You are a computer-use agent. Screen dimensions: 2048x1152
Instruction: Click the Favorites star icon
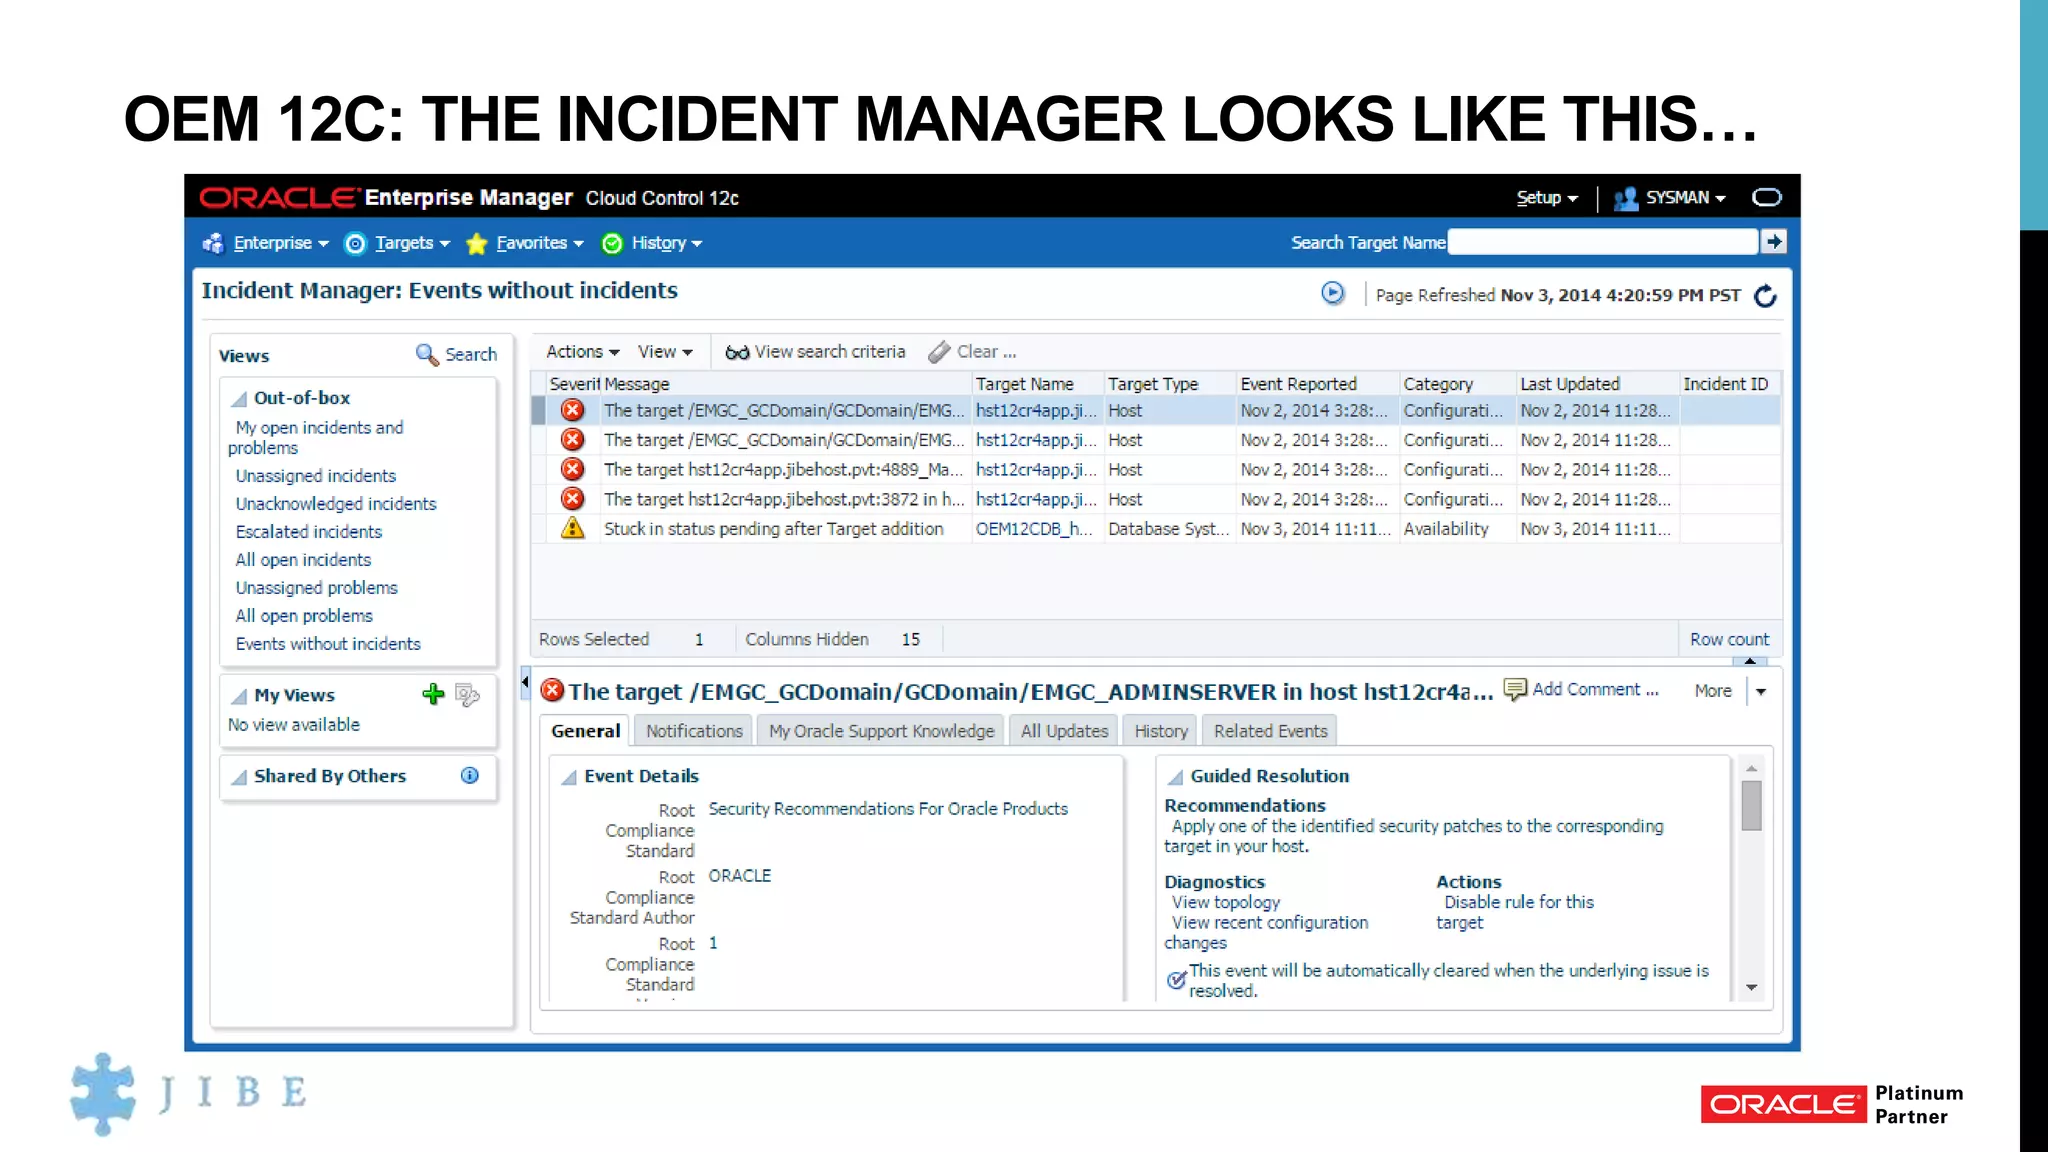coord(477,243)
